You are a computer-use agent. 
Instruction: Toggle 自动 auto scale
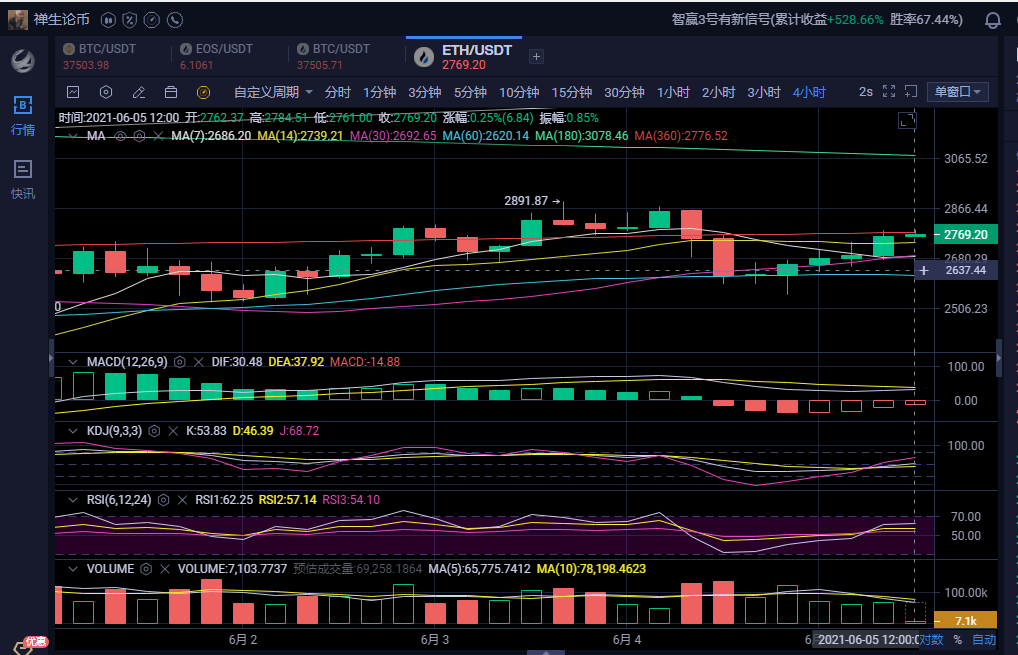(x=984, y=639)
